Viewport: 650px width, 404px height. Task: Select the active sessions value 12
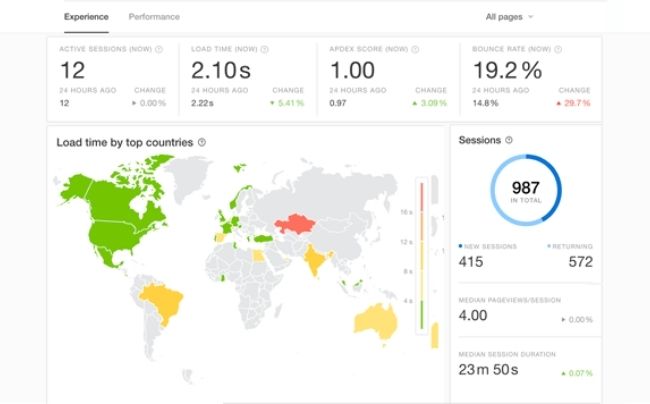click(x=73, y=70)
